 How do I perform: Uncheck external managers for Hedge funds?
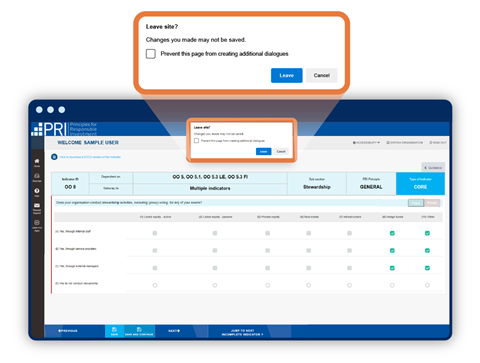click(392, 268)
